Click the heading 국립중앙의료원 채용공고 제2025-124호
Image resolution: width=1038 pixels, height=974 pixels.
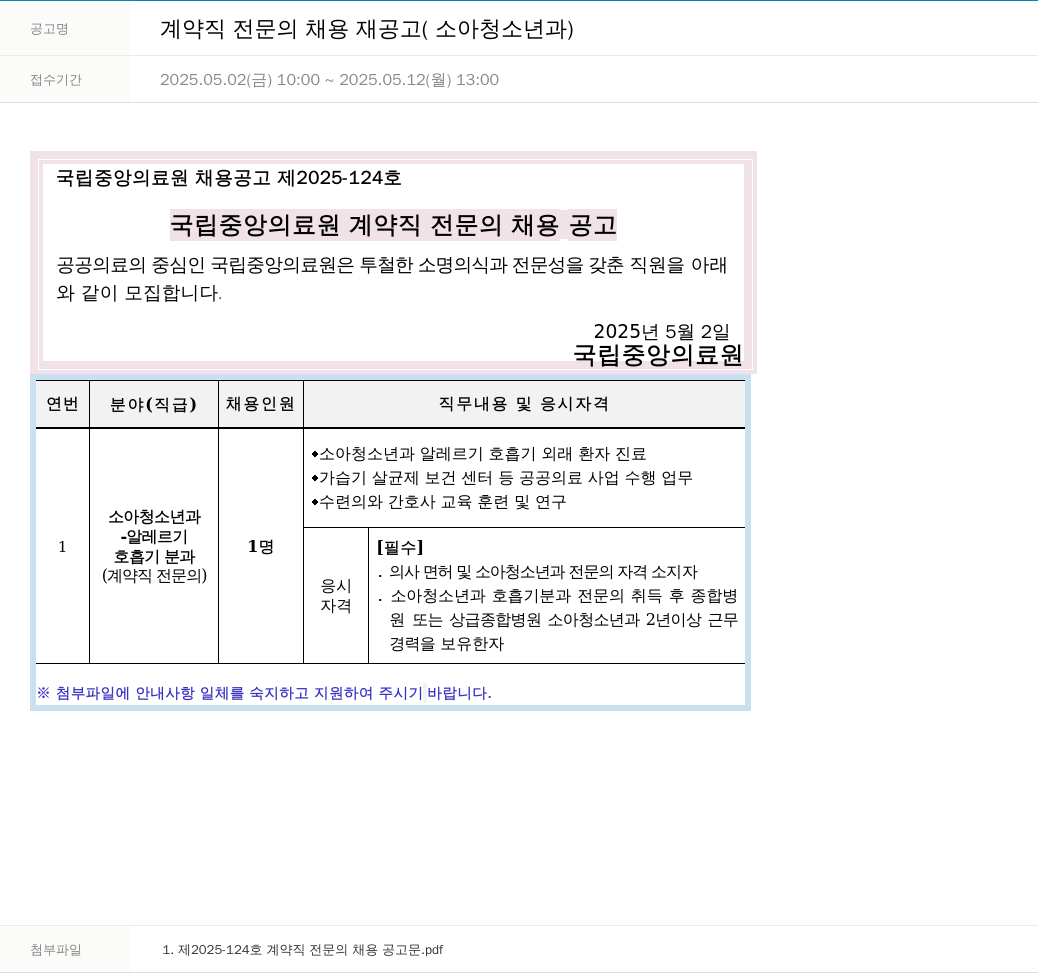(229, 178)
